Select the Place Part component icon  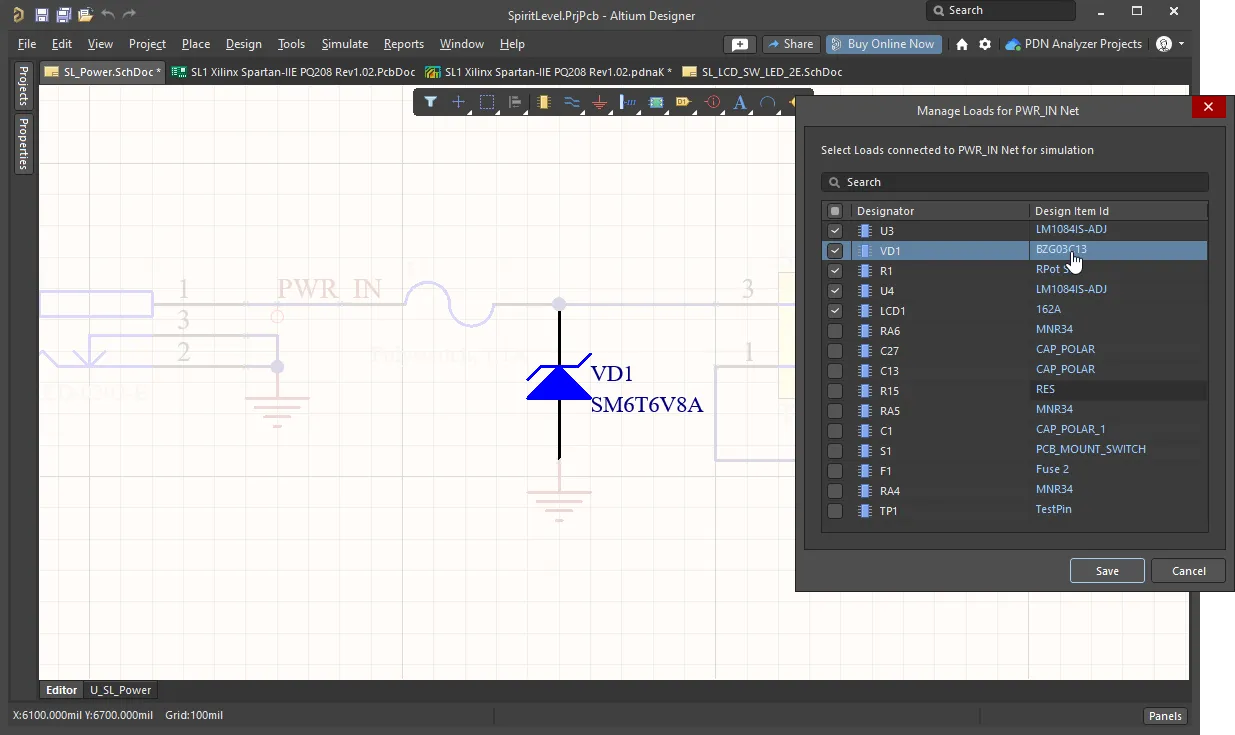[x=543, y=102]
